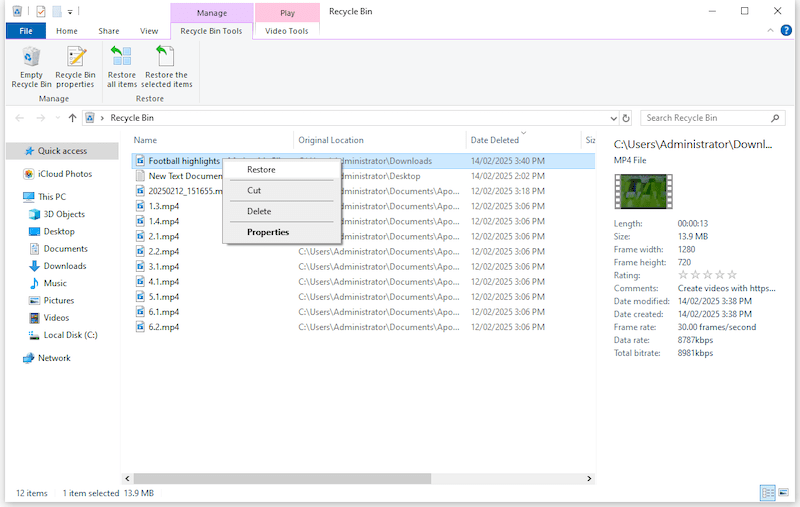Screen dimensions: 800x507
Task: Open Recycle Bin properties
Action: [76, 67]
